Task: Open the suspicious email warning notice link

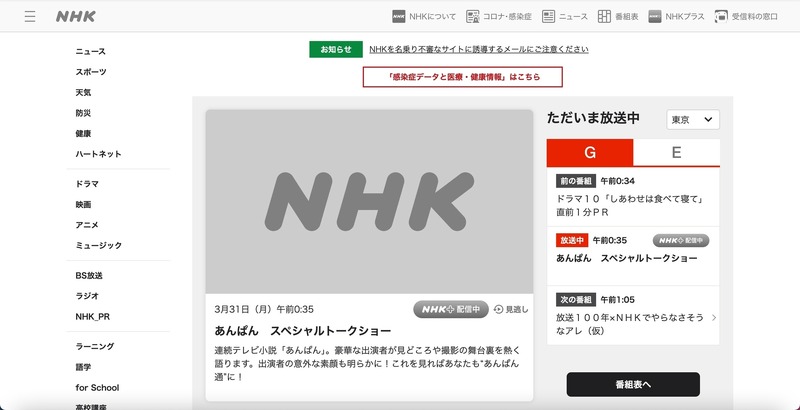Action: pos(478,49)
